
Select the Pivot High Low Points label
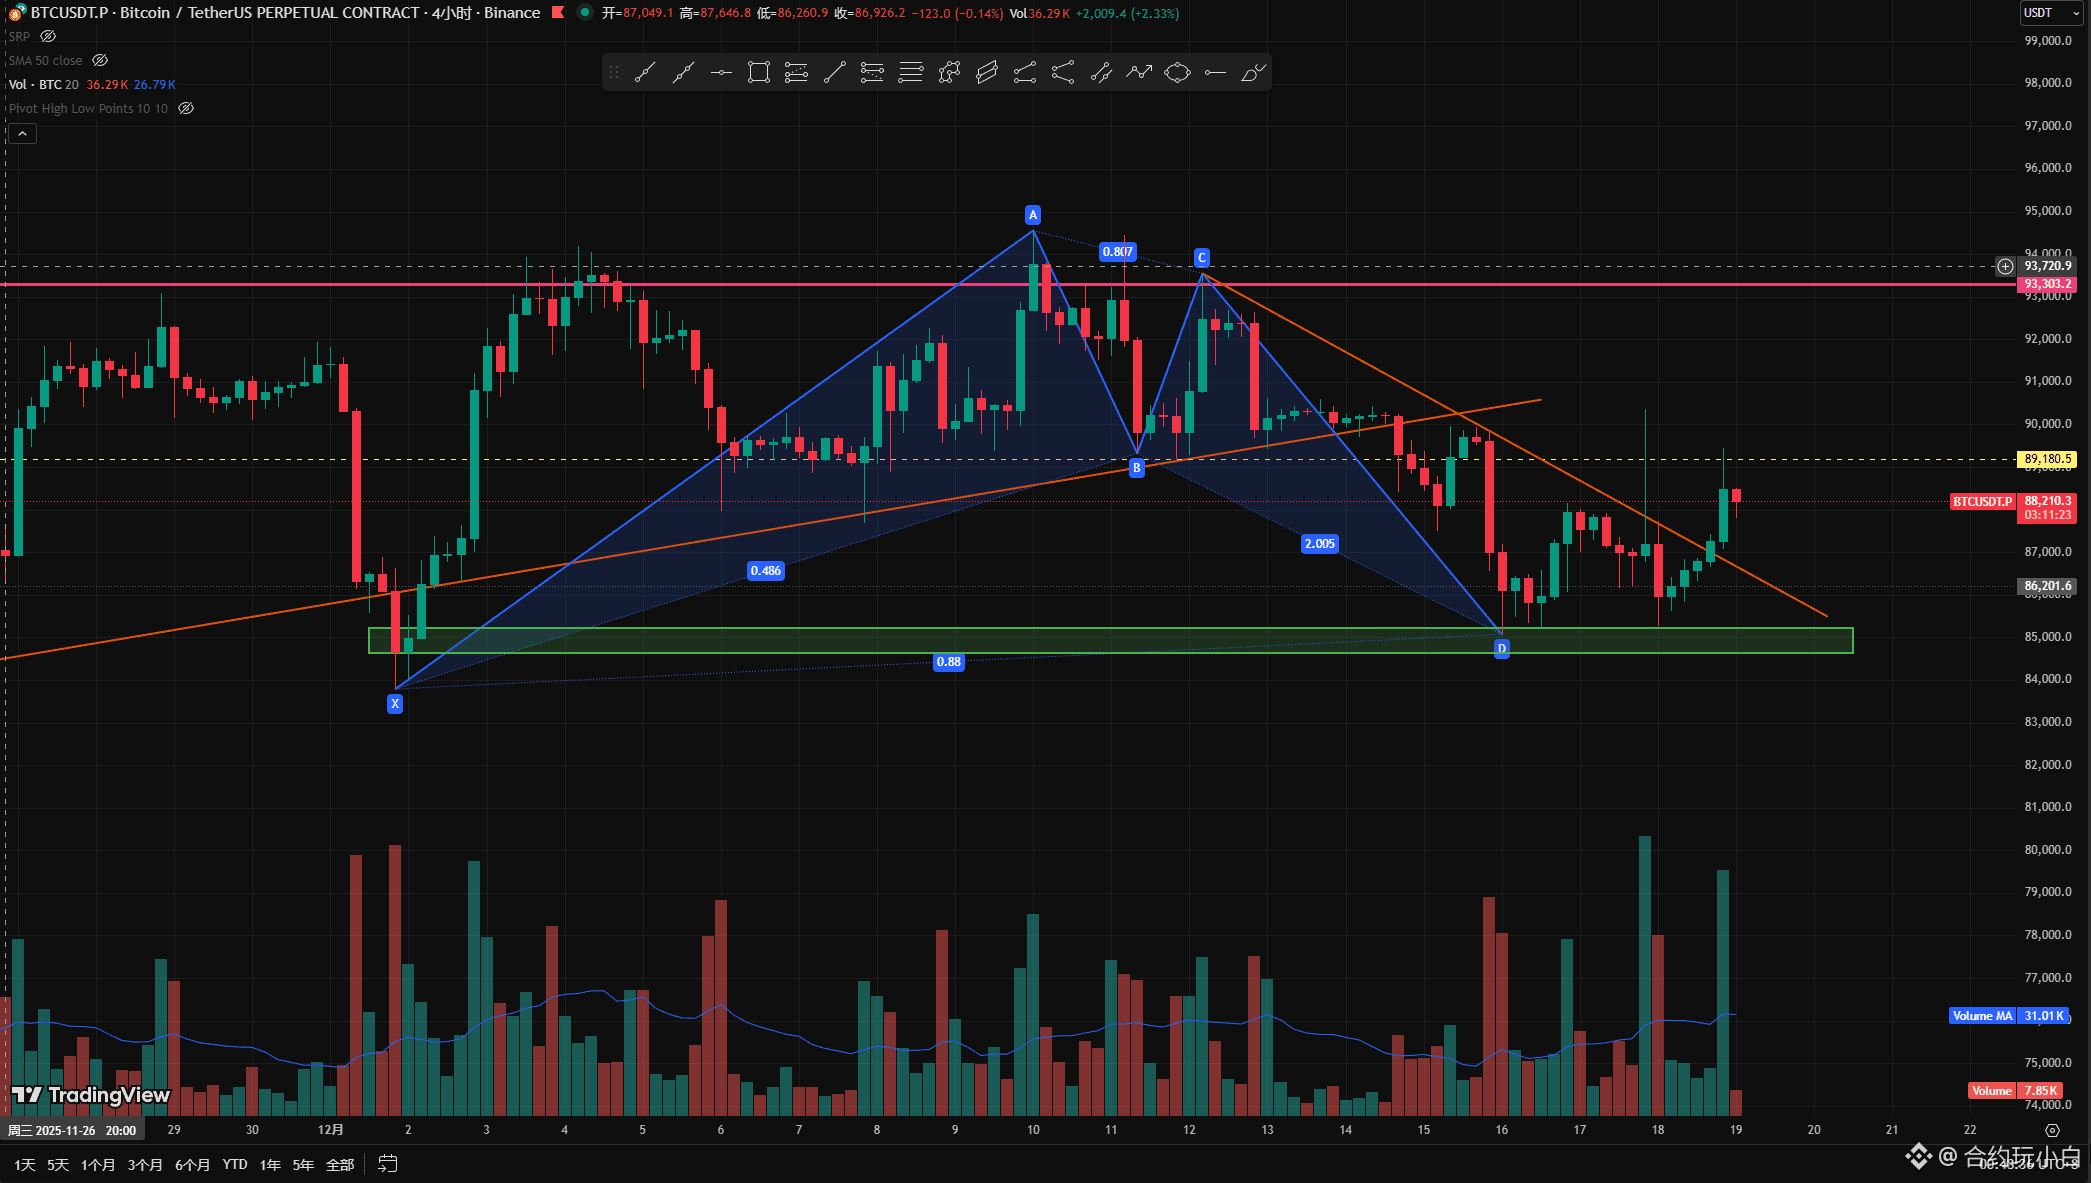tap(89, 108)
